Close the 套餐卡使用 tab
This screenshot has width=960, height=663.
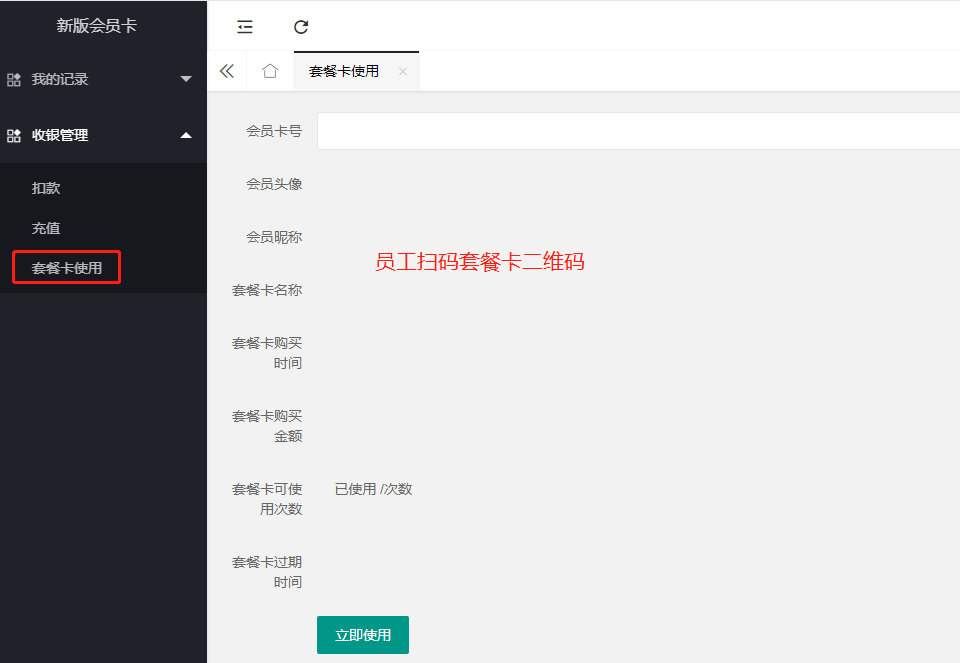coord(403,71)
